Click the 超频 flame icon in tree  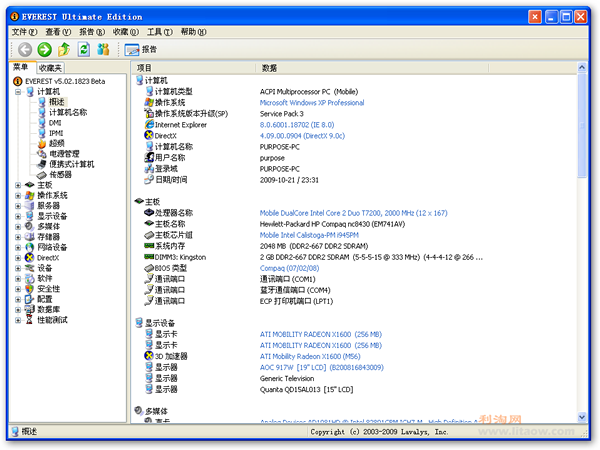pos(42,143)
